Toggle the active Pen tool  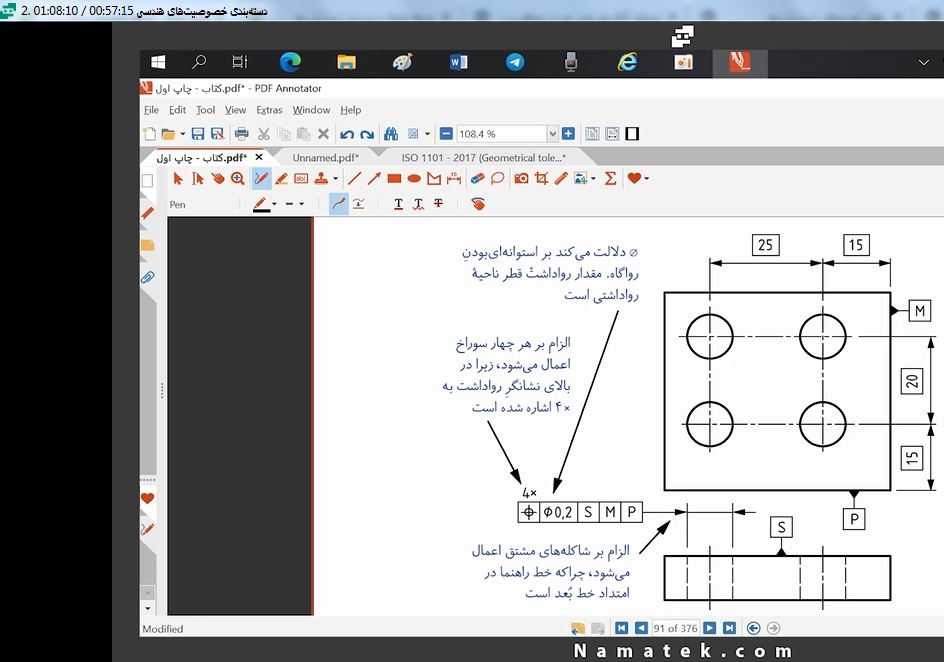pyautogui.click(x=261, y=178)
